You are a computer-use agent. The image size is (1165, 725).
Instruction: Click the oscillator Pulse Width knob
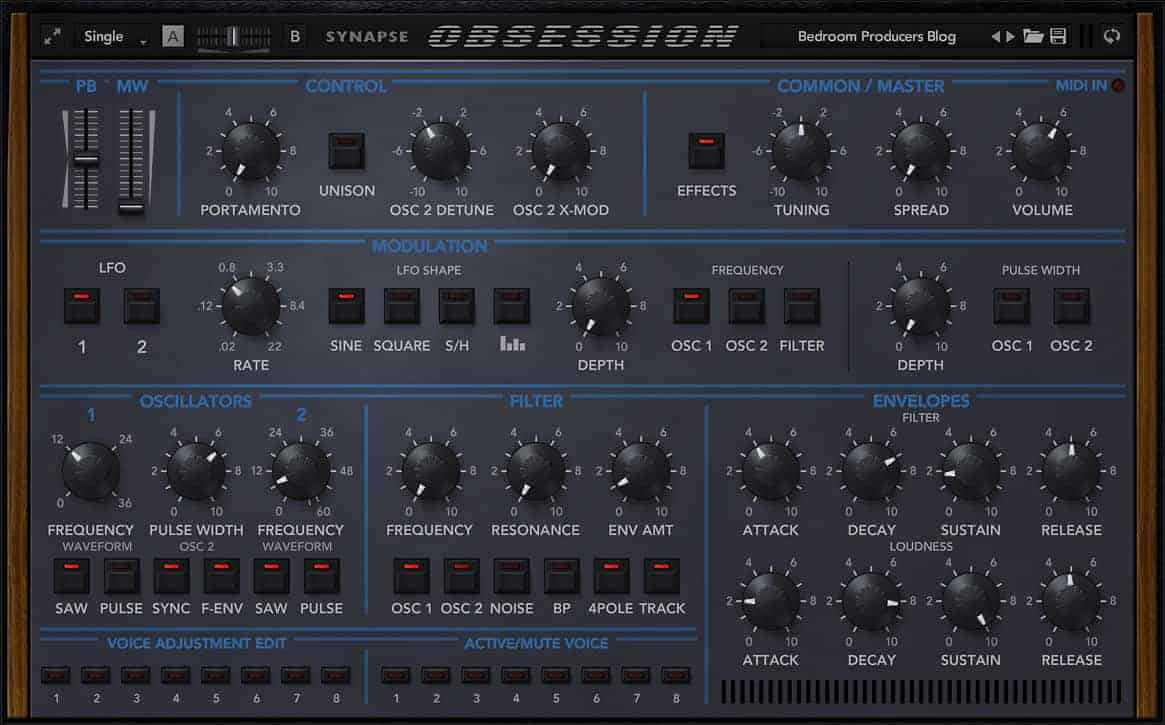[195, 471]
